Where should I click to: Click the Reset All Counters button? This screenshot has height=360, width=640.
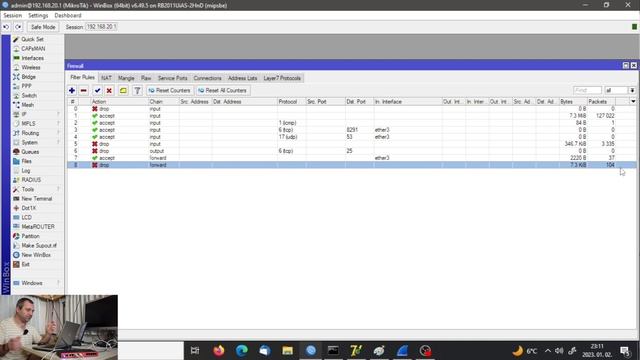click(x=222, y=90)
